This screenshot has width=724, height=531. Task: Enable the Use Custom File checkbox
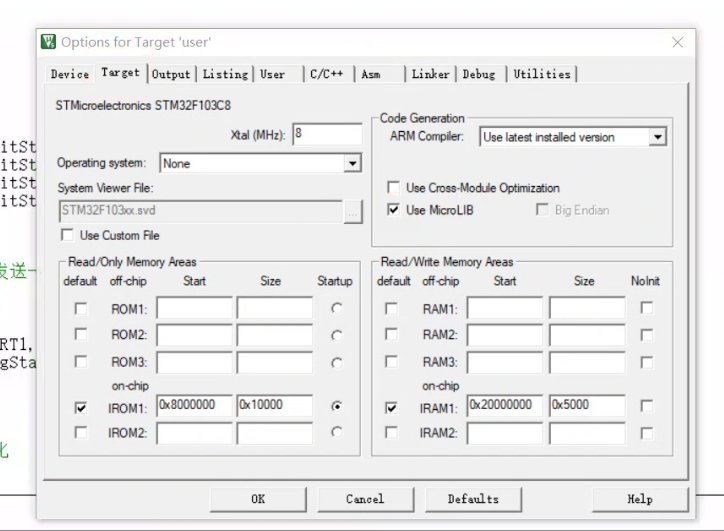[67, 235]
